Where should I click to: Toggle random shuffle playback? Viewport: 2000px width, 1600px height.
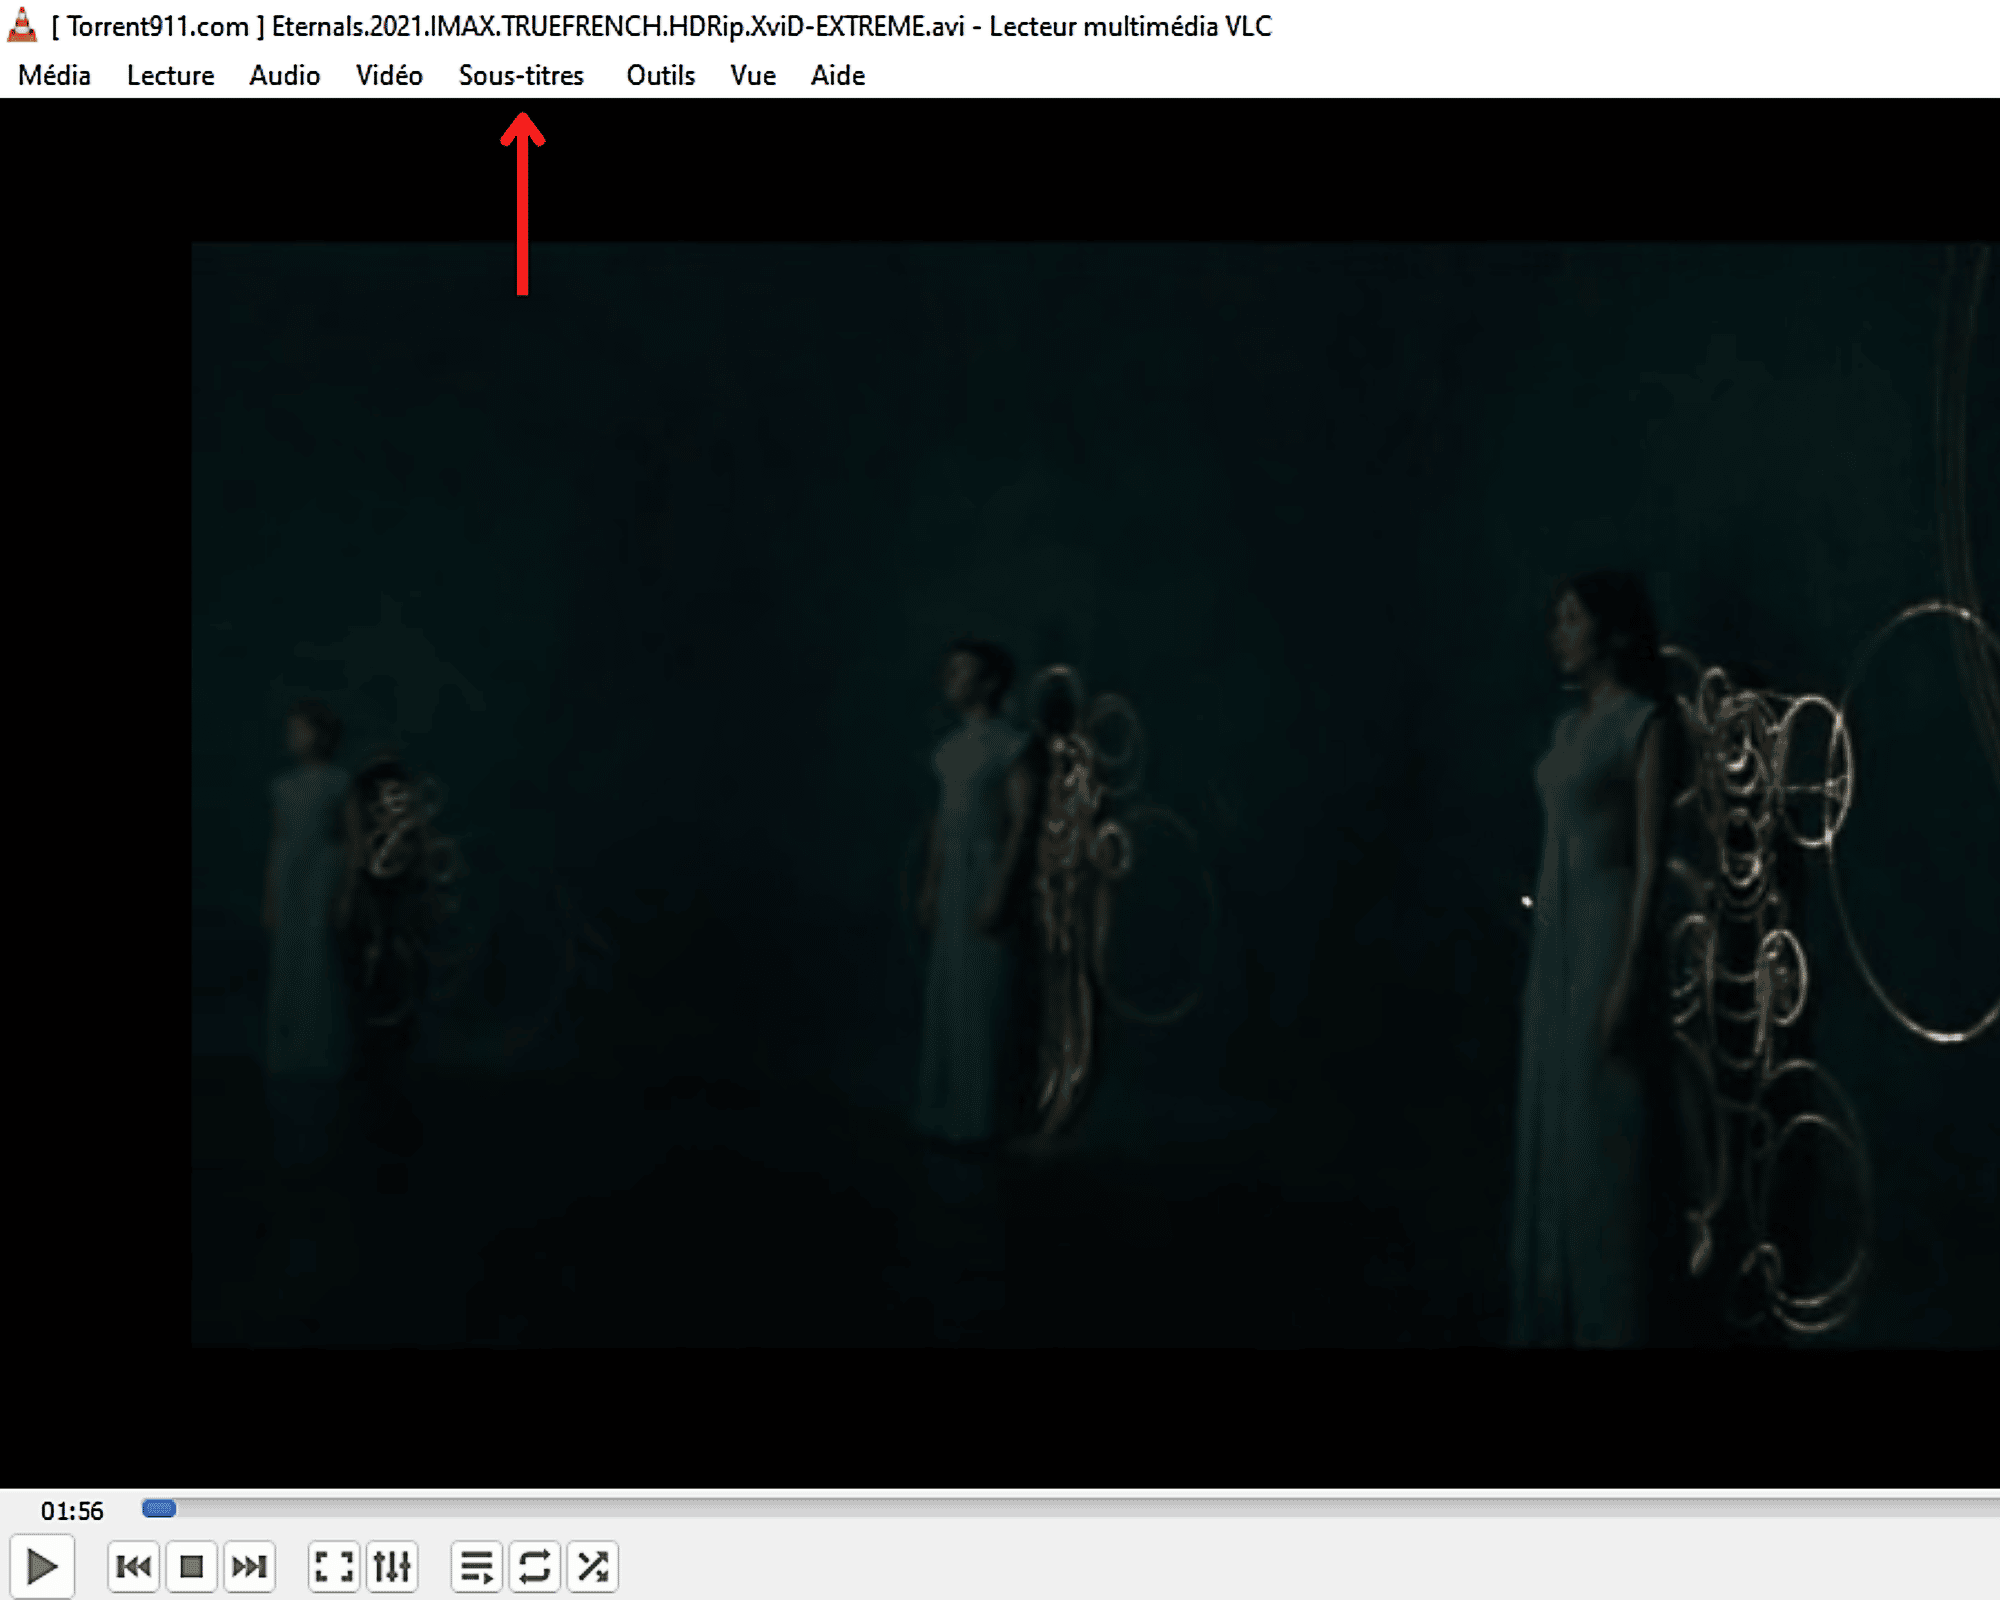point(593,1566)
